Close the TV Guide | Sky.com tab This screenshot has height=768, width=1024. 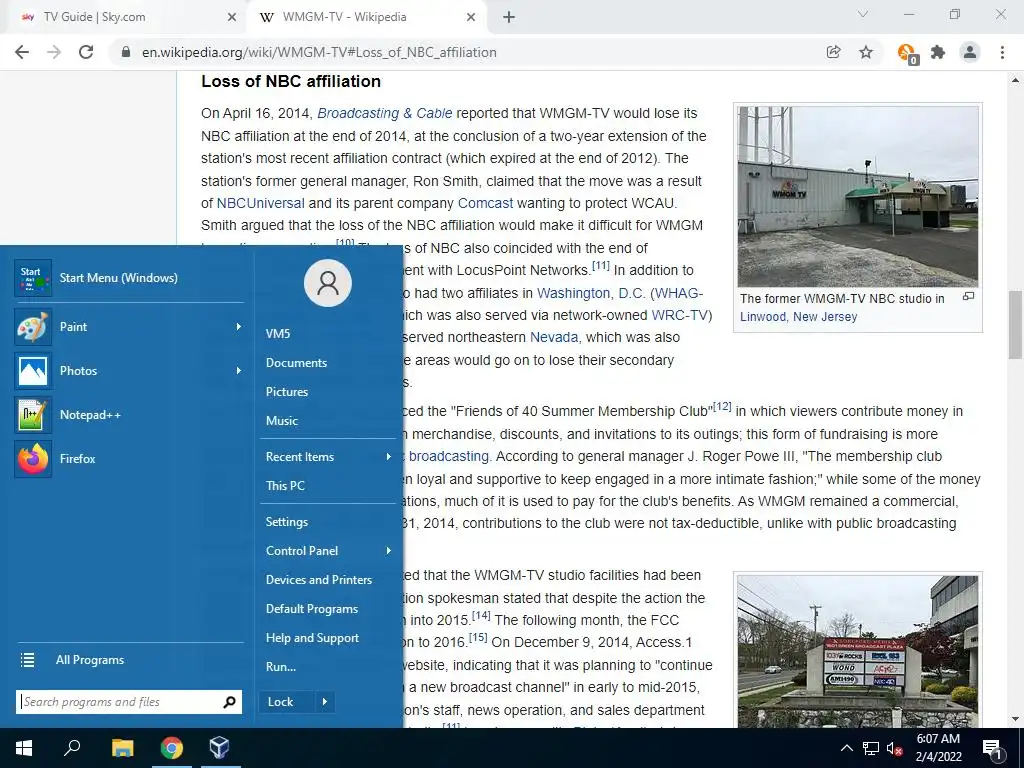pyautogui.click(x=232, y=17)
